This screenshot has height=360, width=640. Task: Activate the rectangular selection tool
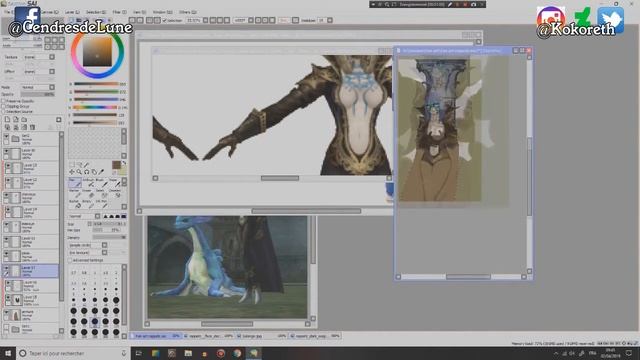(72, 164)
